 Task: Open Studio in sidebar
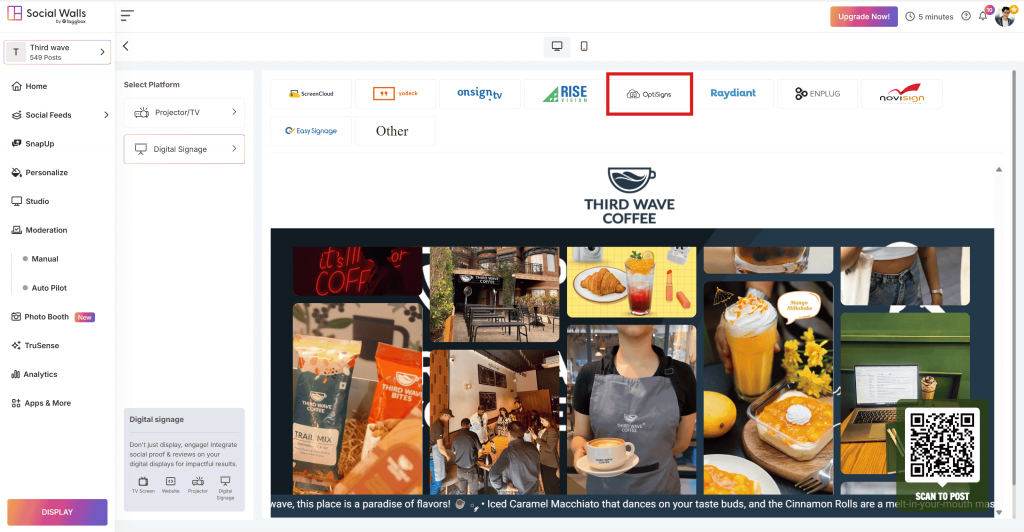pyautogui.click(x=30, y=201)
